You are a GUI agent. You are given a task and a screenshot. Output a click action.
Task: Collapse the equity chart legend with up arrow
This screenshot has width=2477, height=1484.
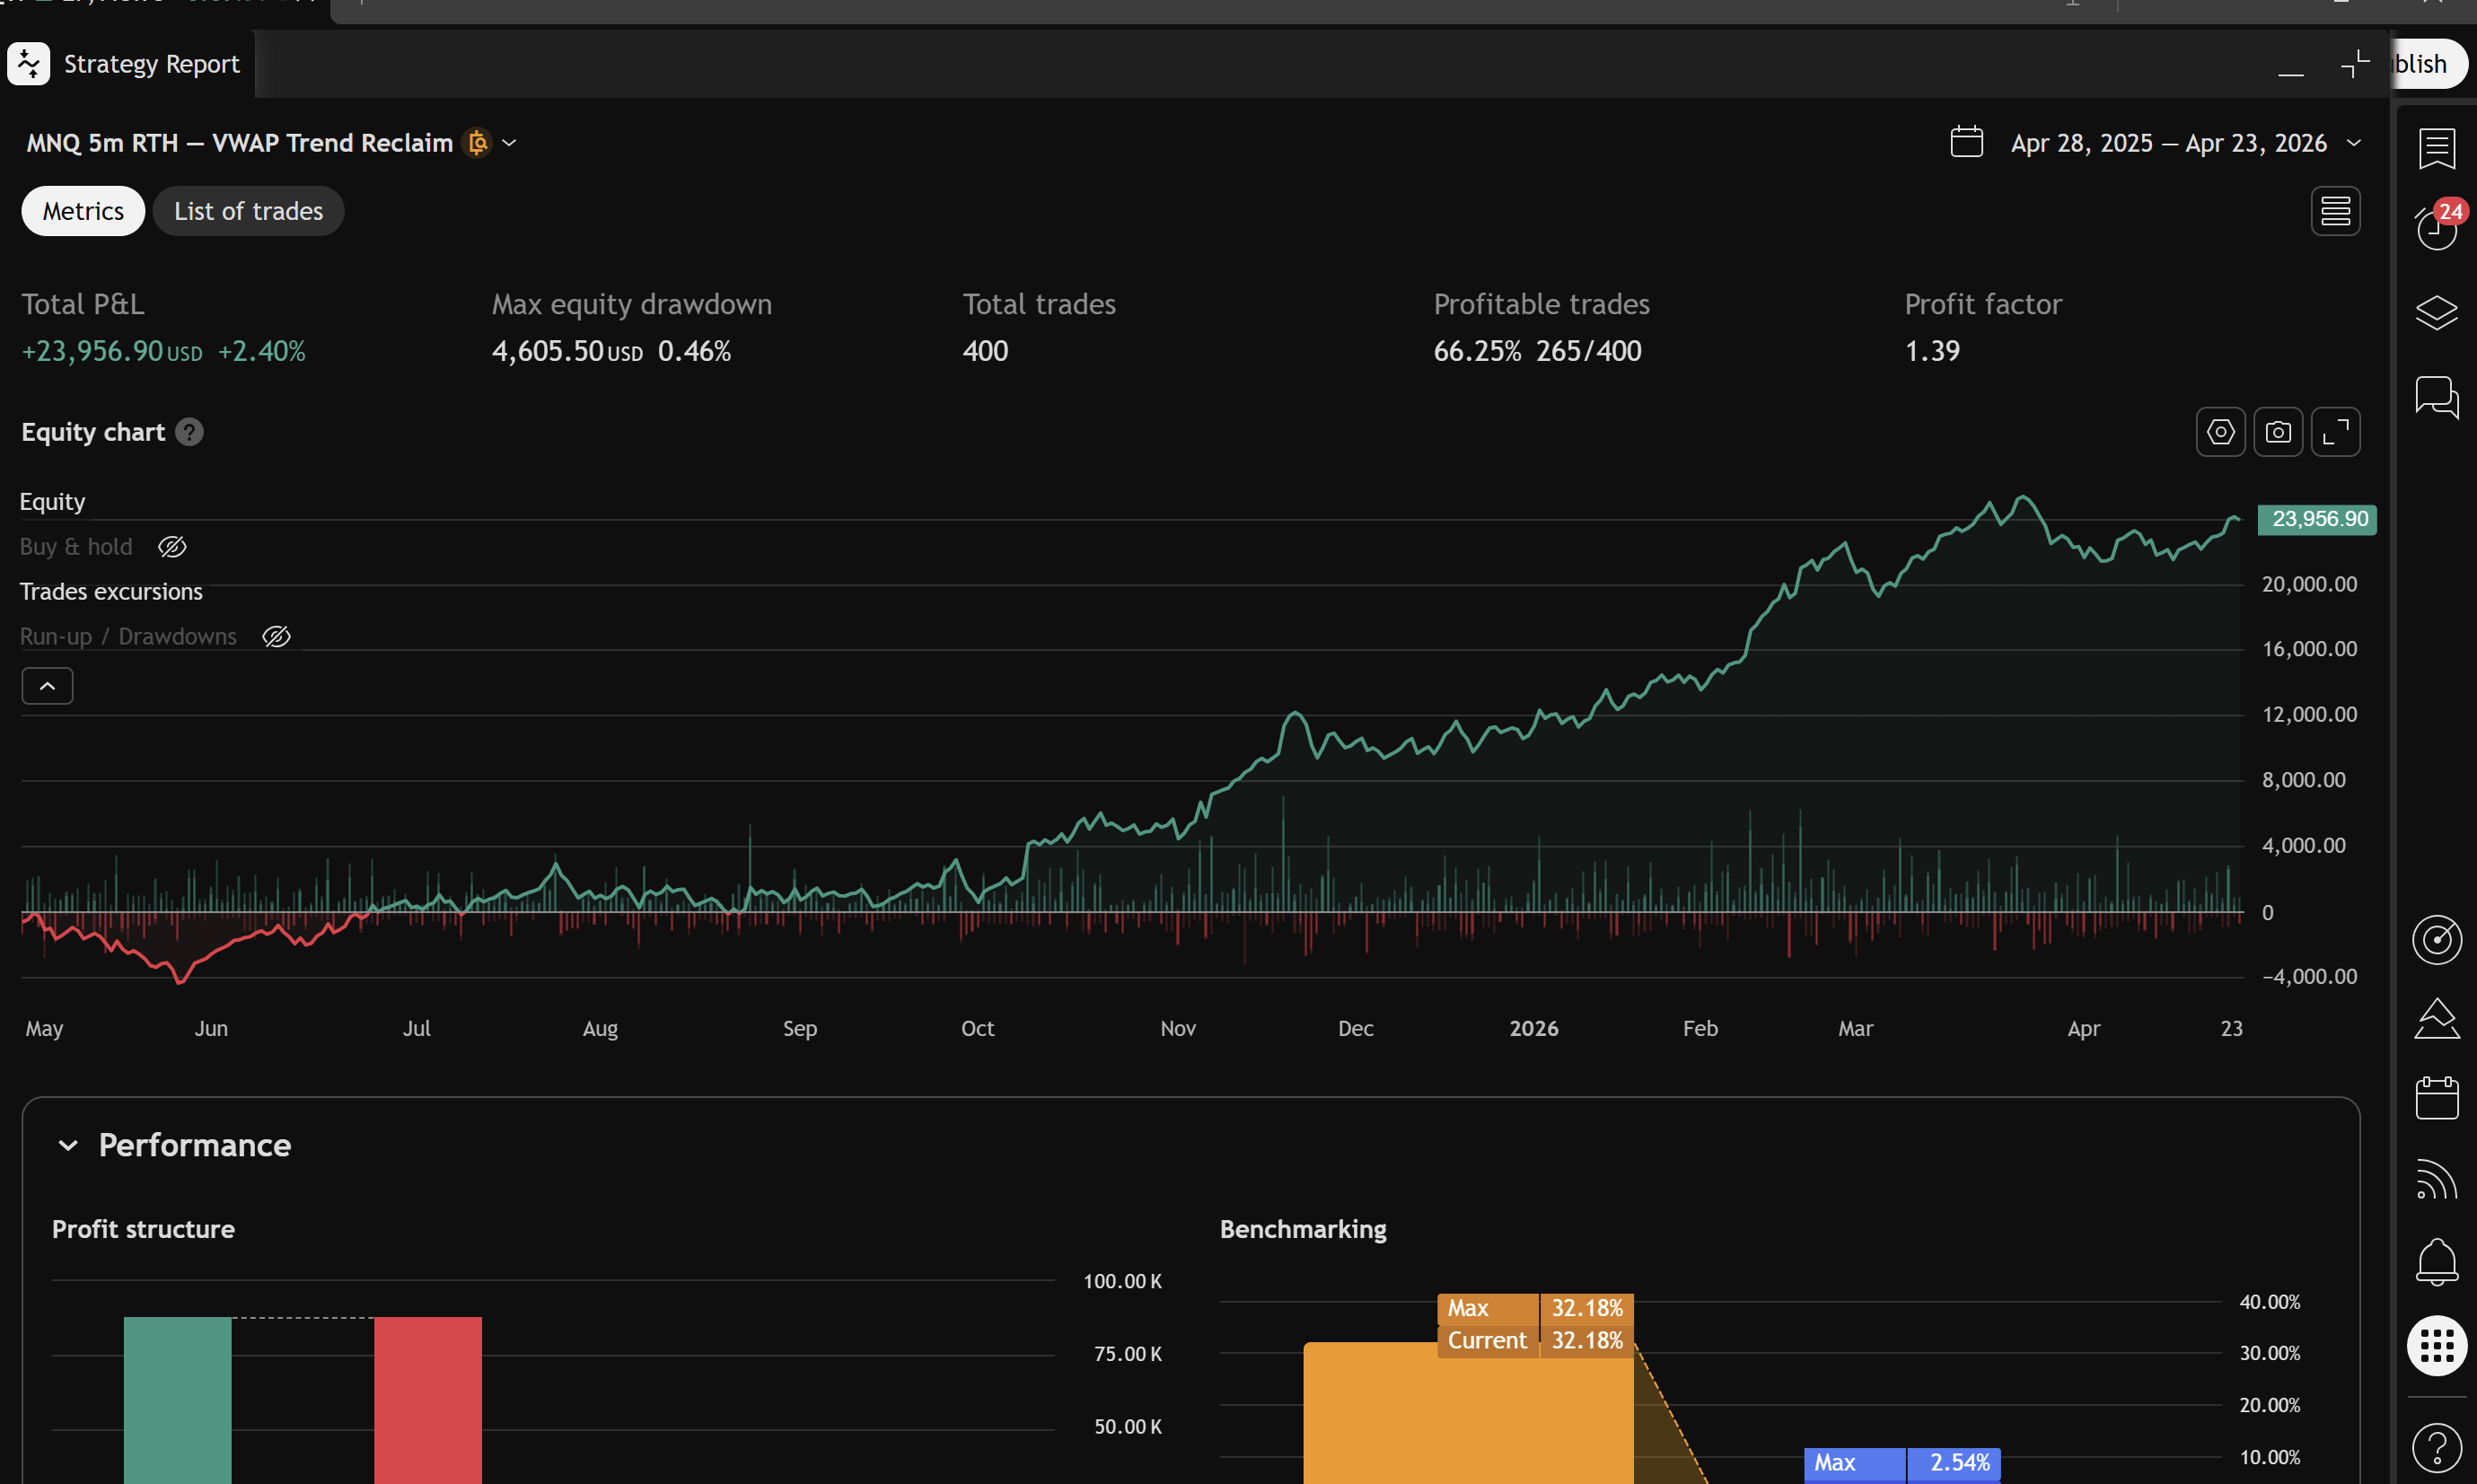[47, 686]
